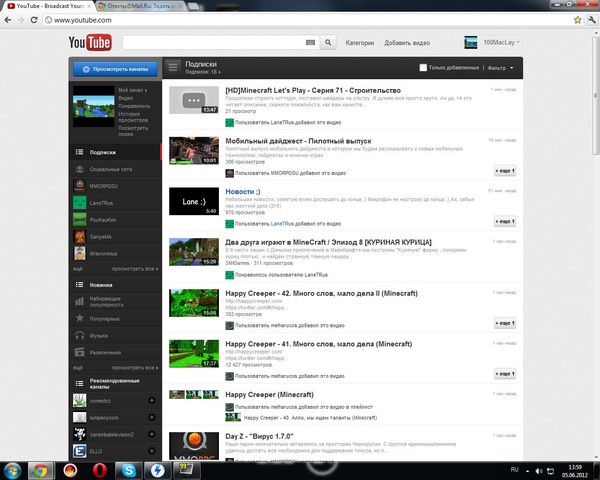Click the headphones icon for Музыка
This screenshot has width=600, height=480.
80,336
